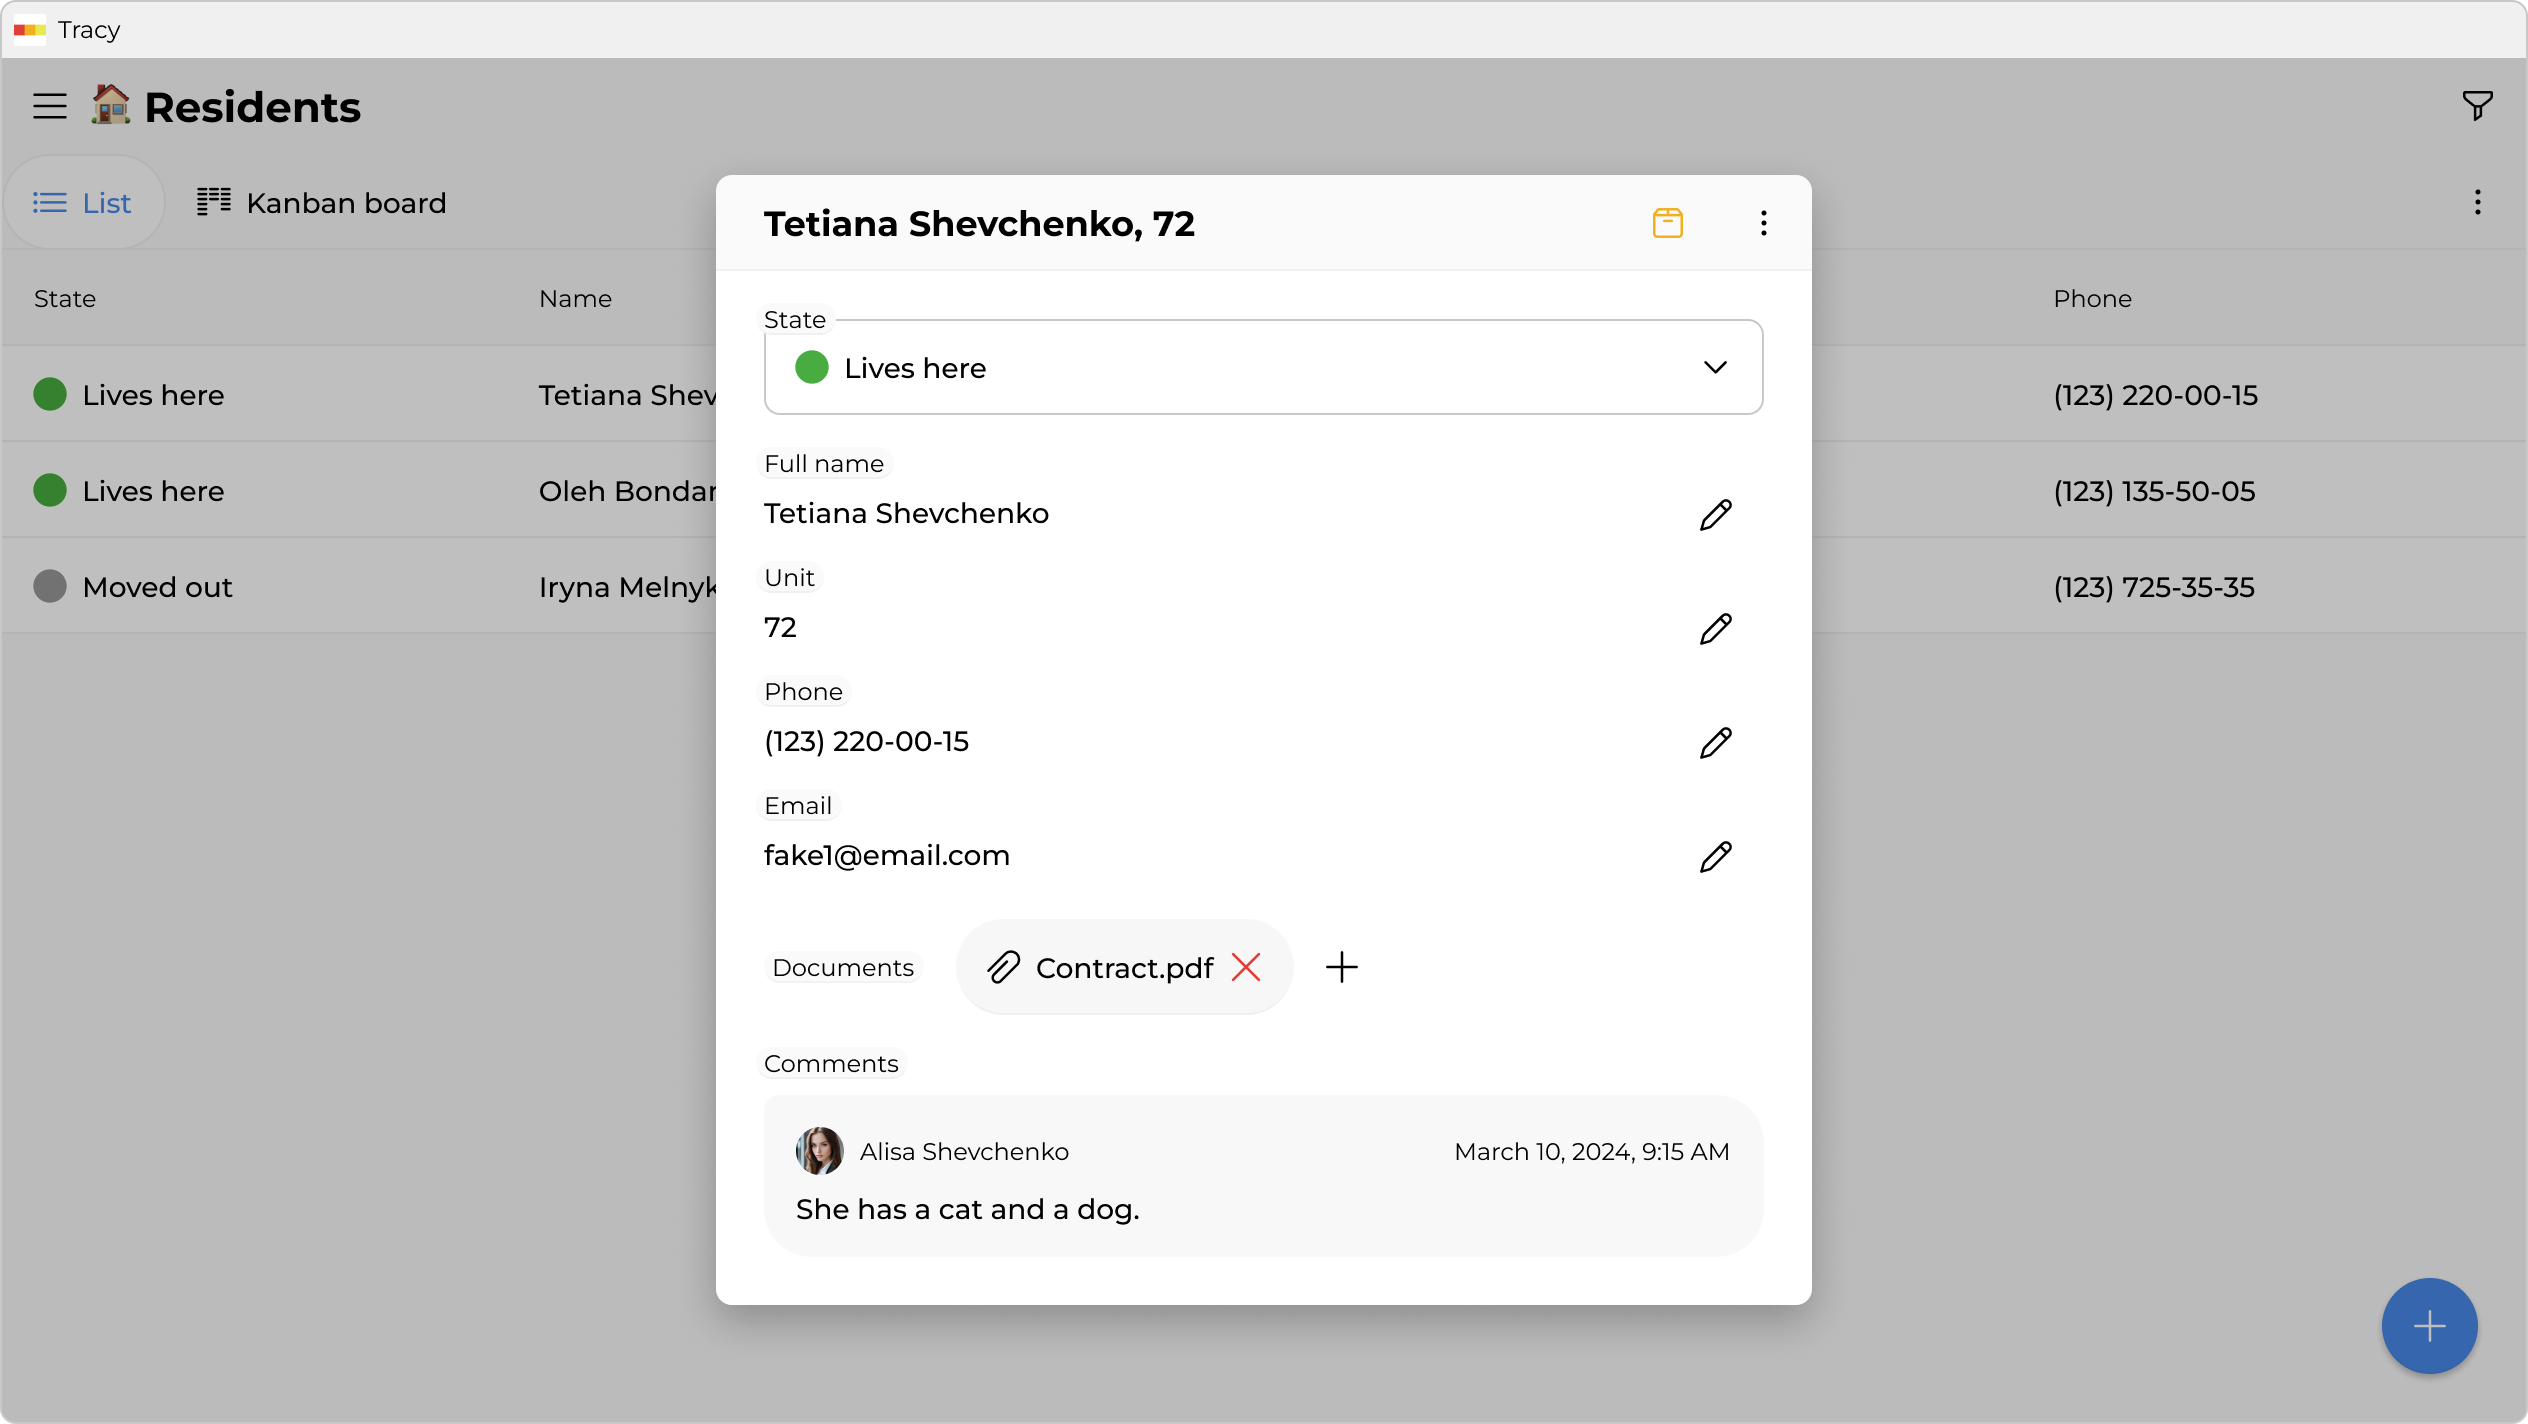This screenshot has height=1424, width=2528.
Task: Add a new resident with the blue plus button
Action: coord(2428,1325)
